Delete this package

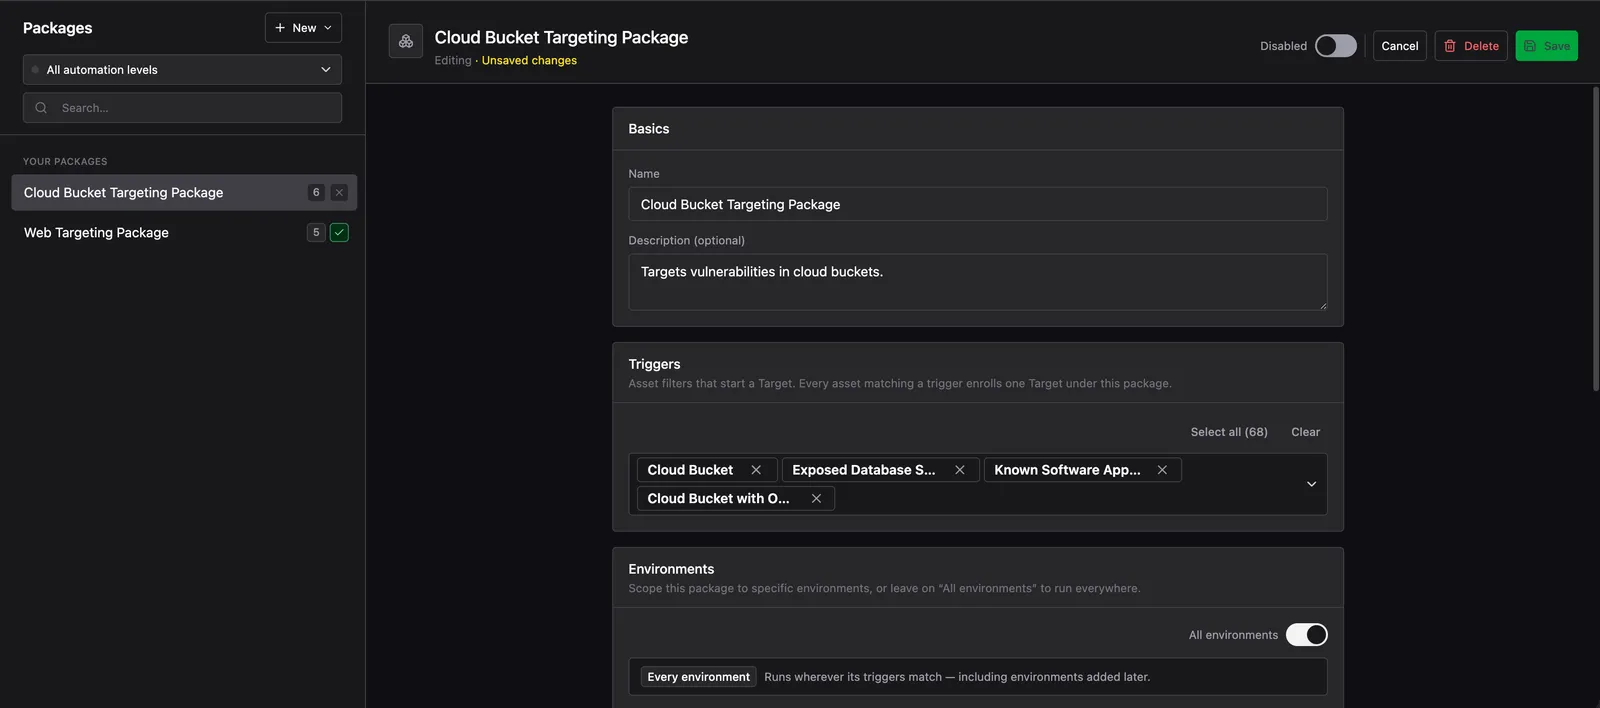1471,46
